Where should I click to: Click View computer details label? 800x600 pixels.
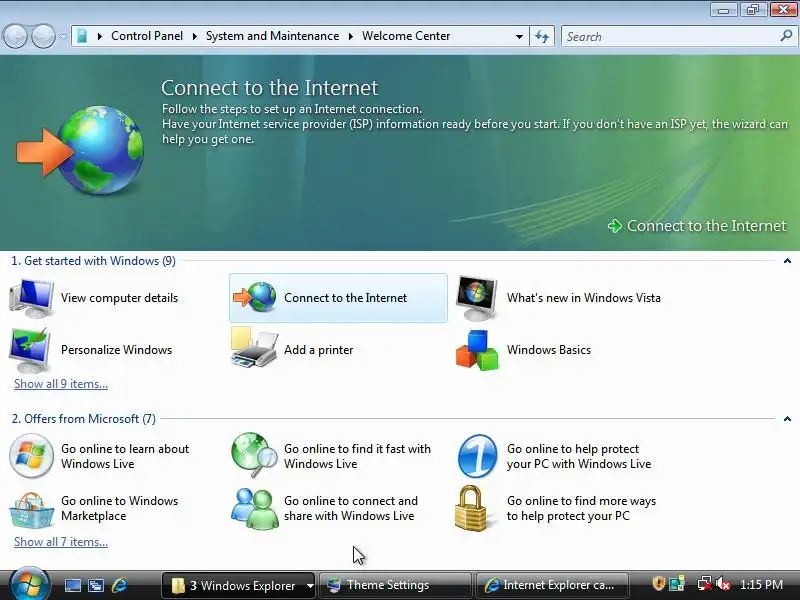(x=119, y=298)
